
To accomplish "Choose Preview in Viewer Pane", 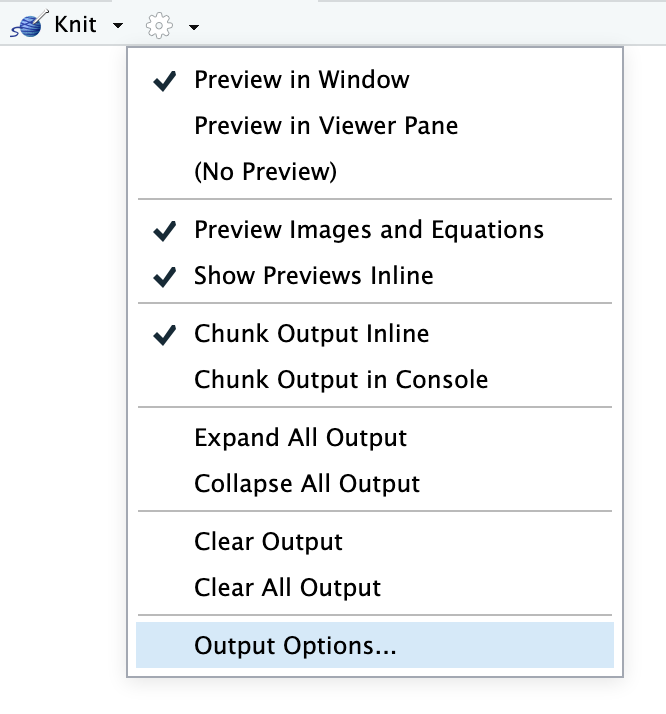I will click(326, 126).
